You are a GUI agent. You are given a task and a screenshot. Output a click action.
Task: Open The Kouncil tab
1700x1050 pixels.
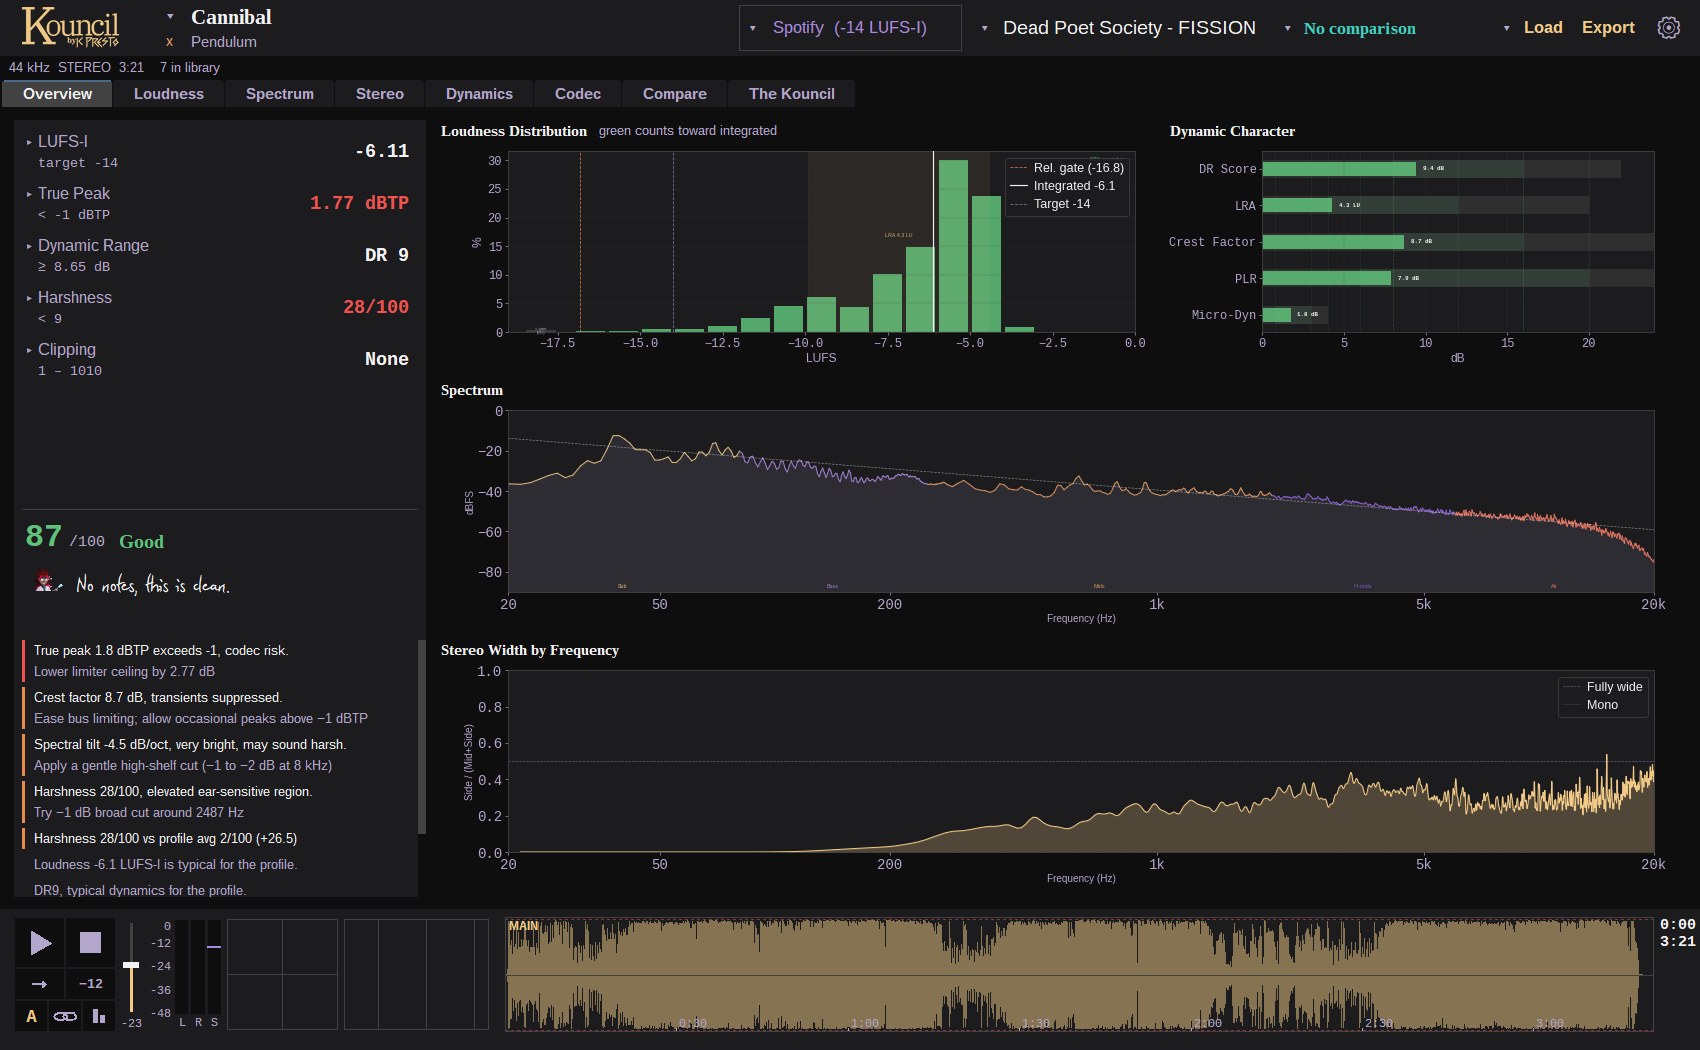coord(792,94)
